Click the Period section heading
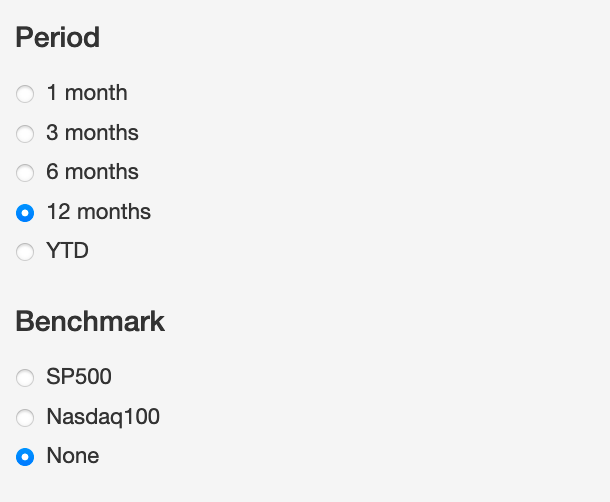This screenshot has height=502, width=610. 58,38
